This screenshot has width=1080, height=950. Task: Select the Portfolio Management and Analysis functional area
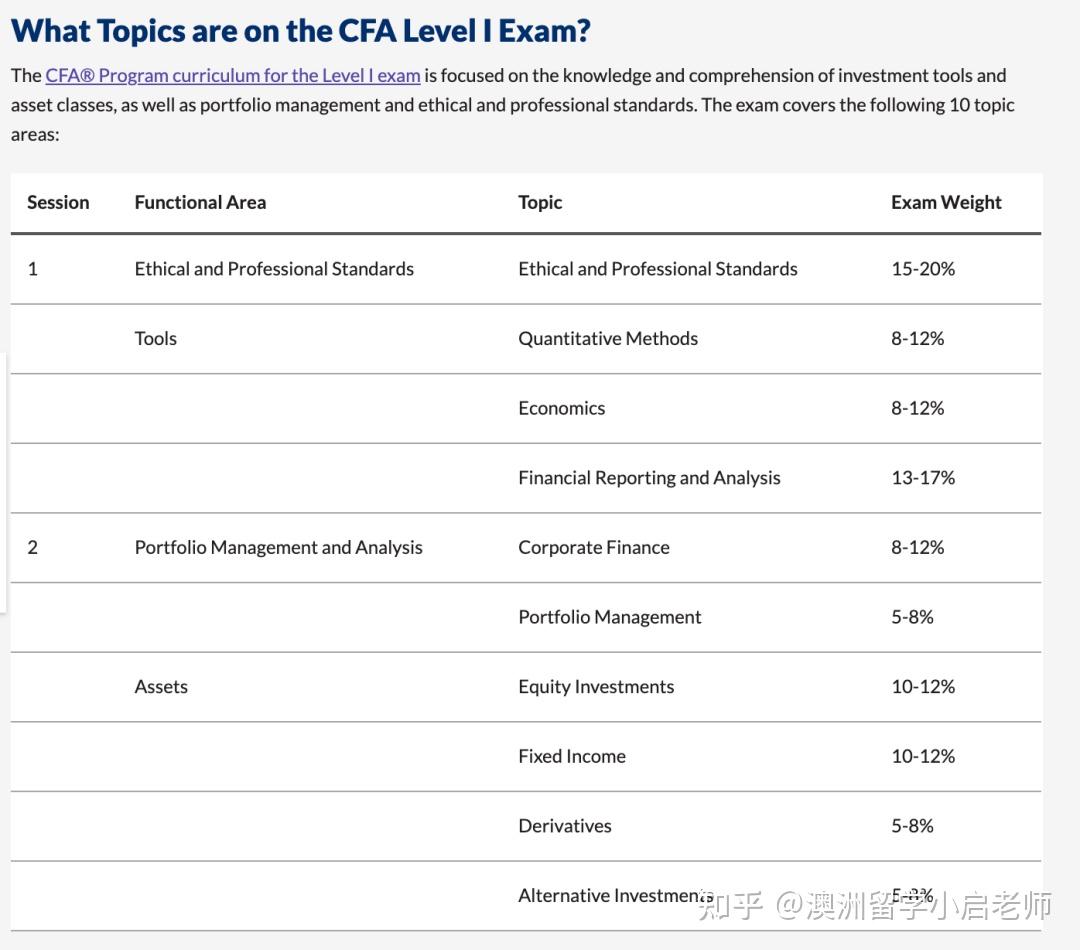click(x=278, y=547)
